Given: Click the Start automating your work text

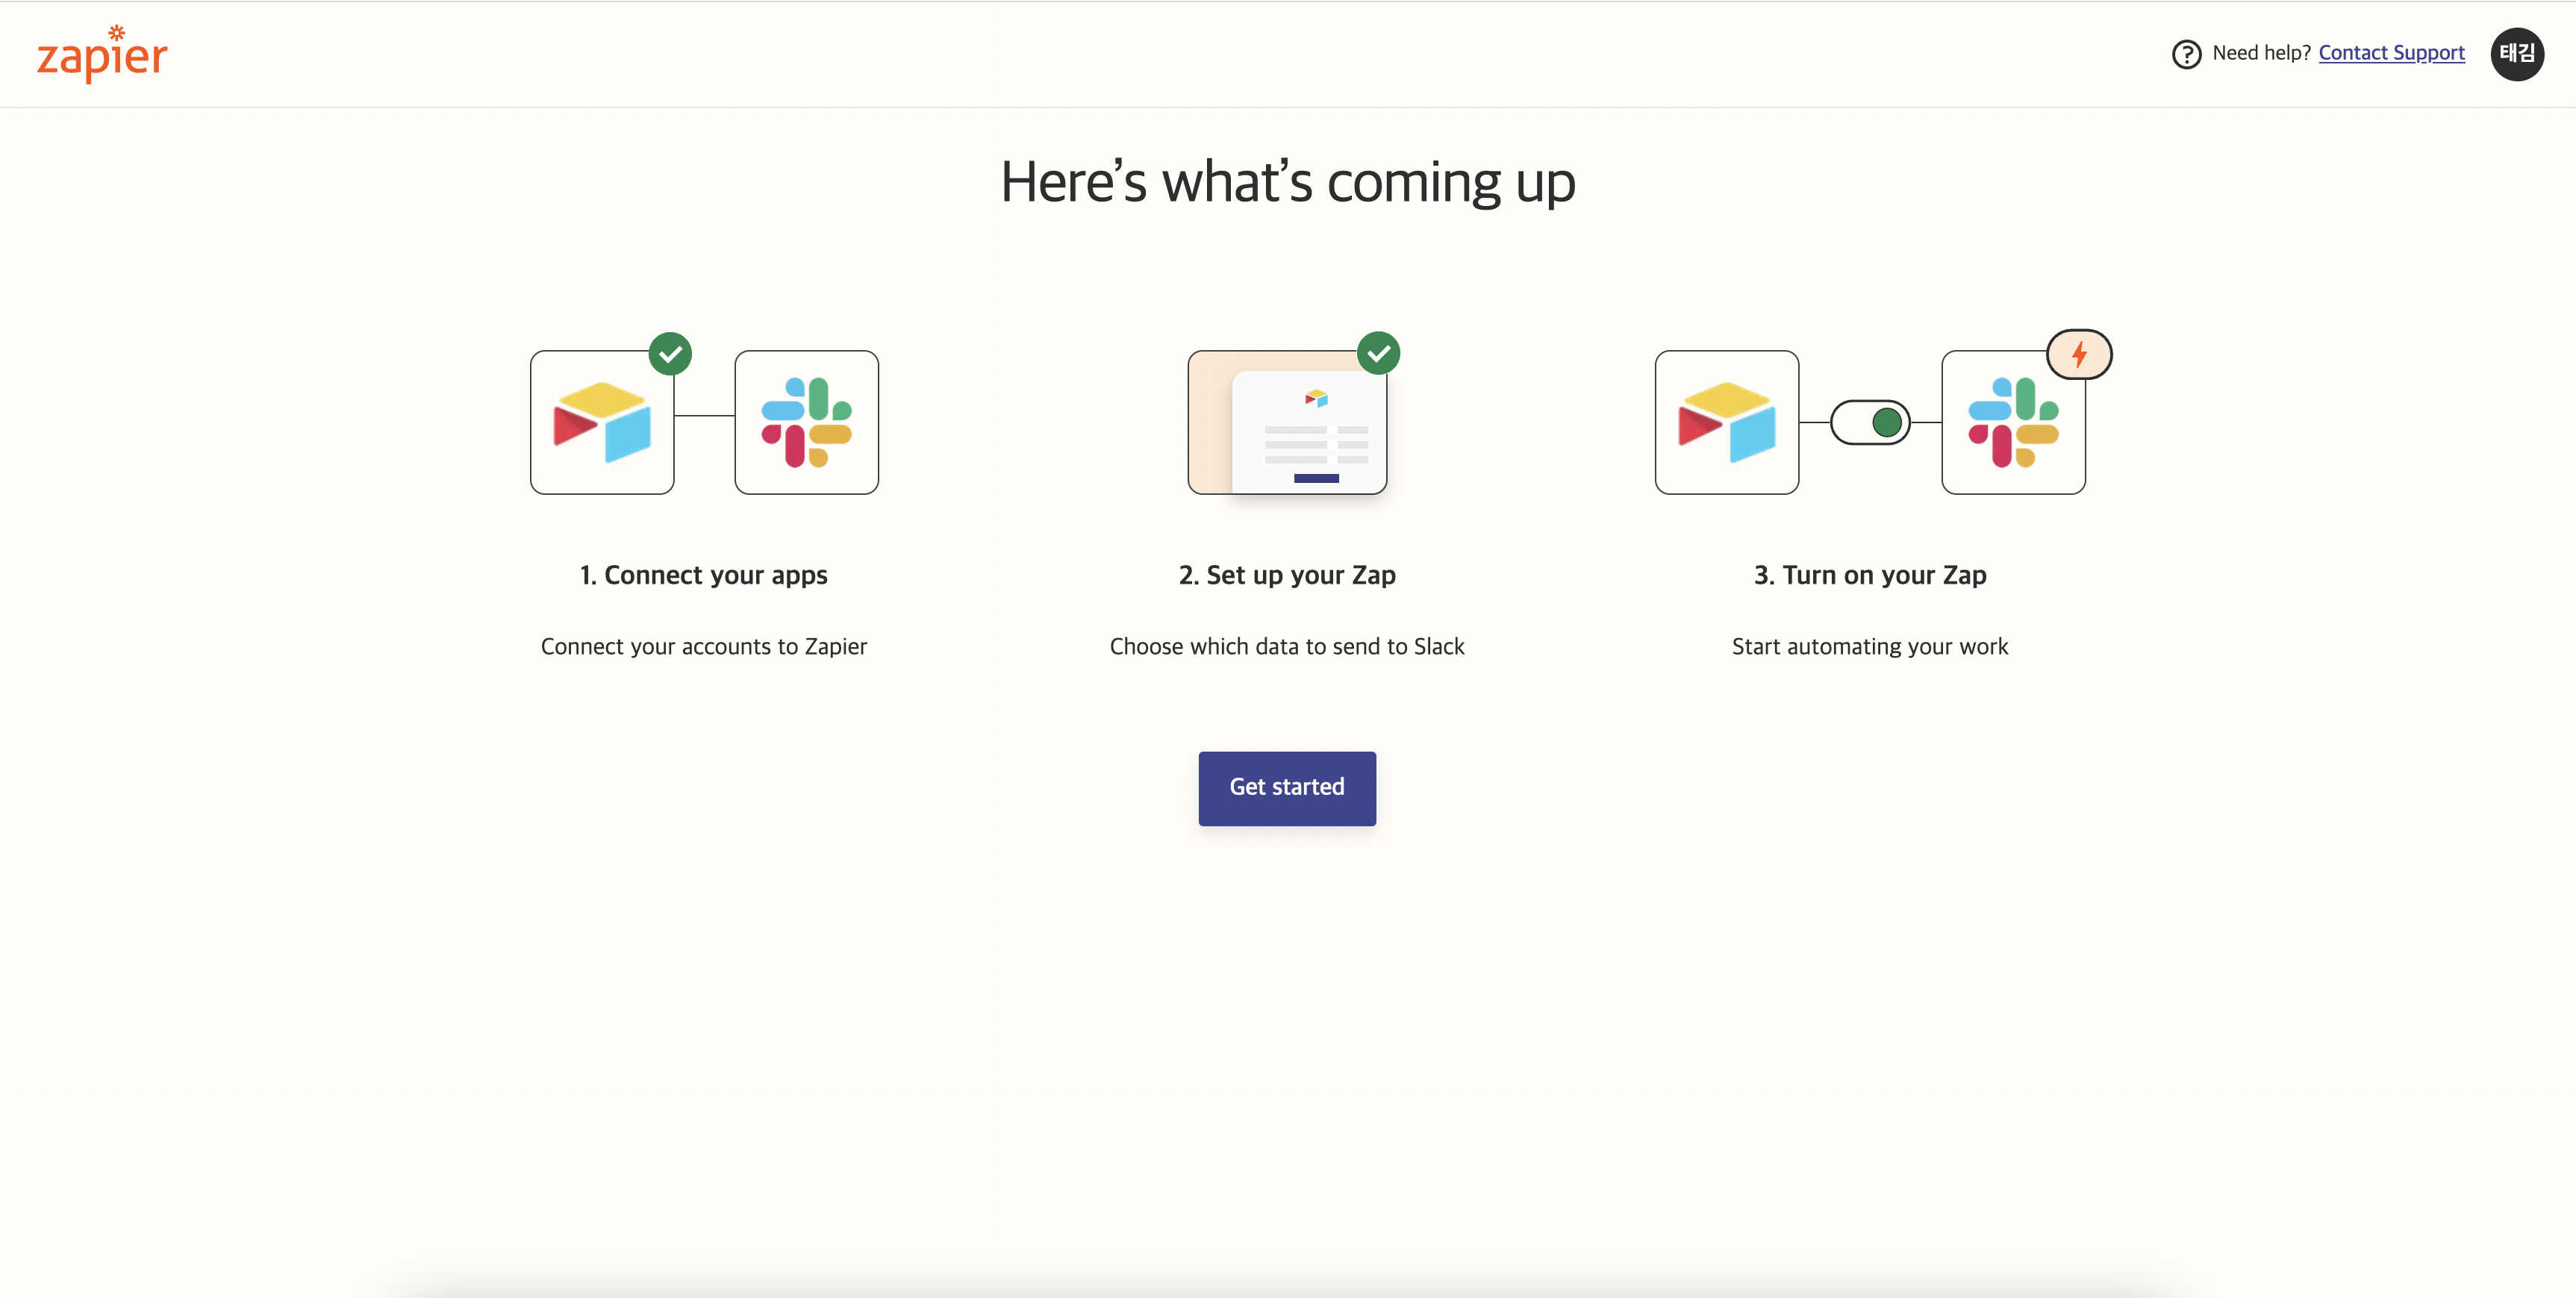Looking at the screenshot, I should click(x=1870, y=647).
